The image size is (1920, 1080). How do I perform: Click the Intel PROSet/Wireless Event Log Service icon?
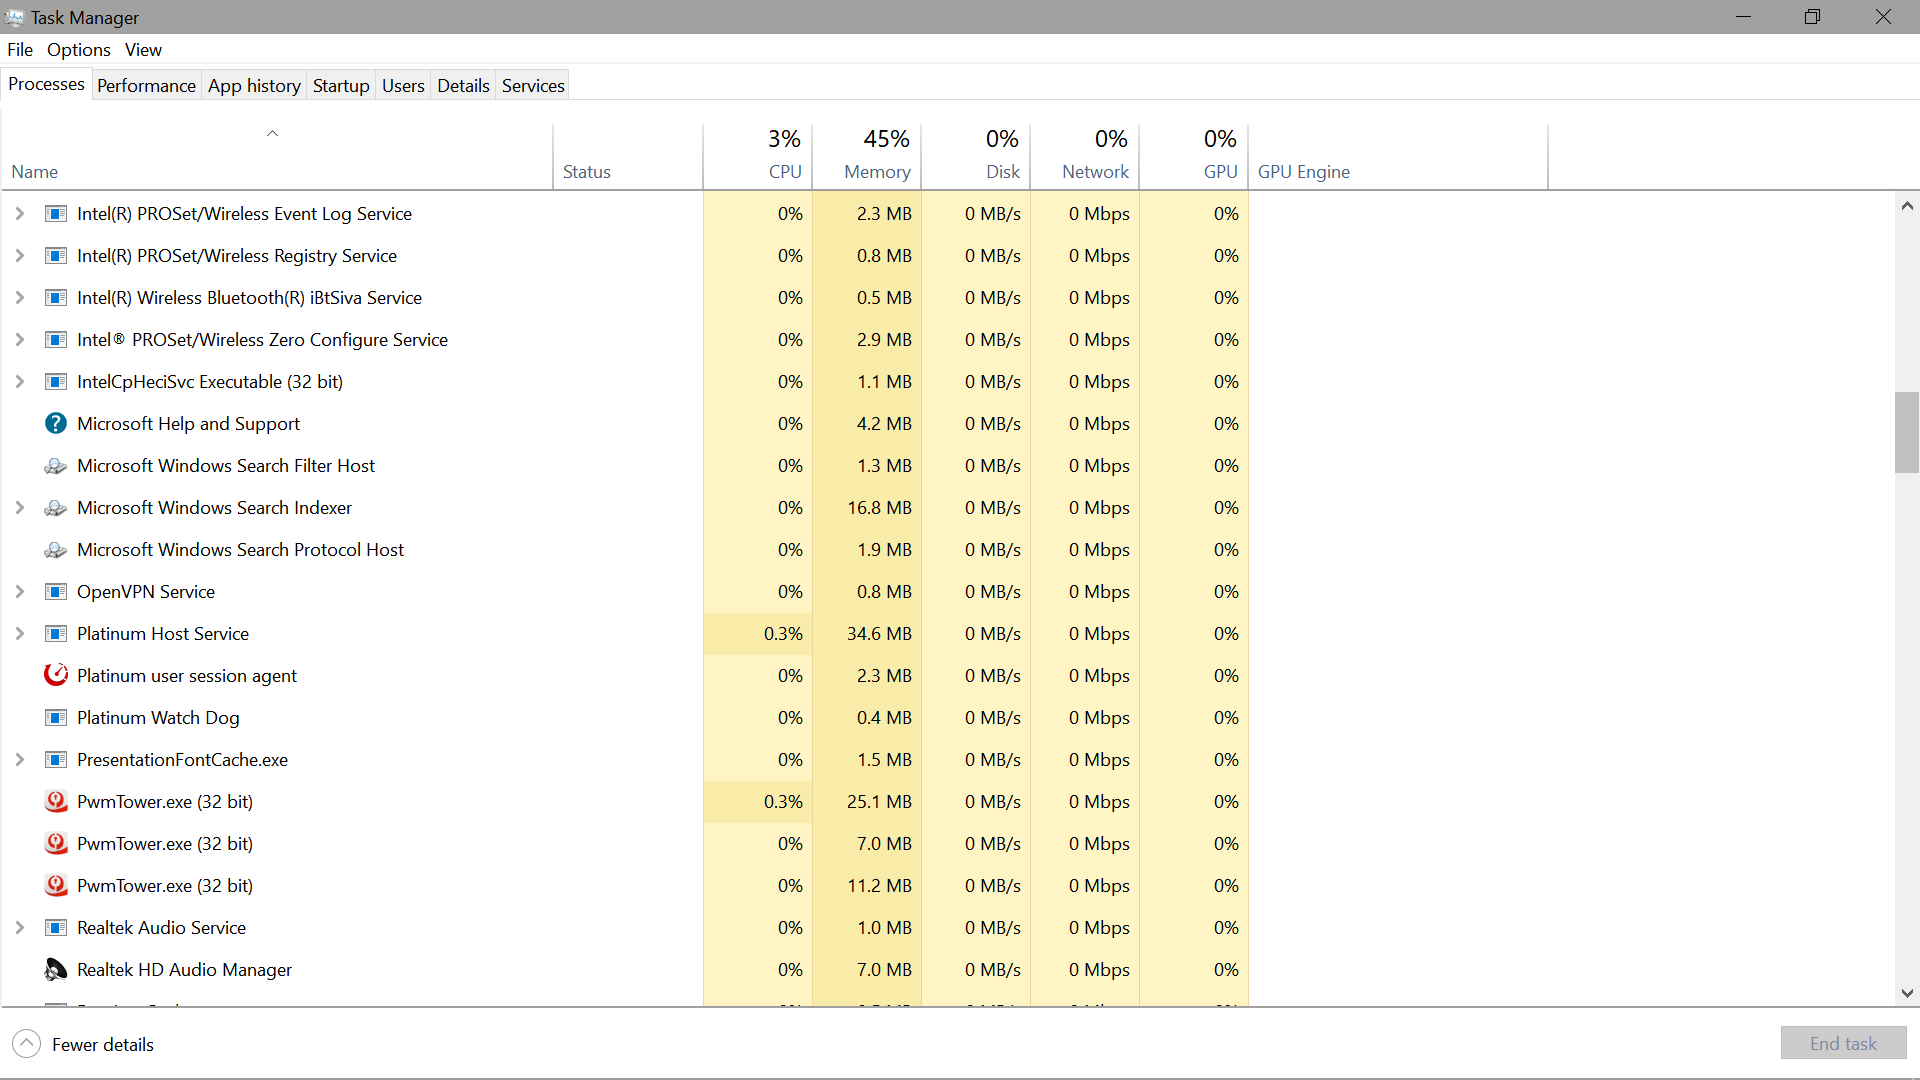pos(56,214)
